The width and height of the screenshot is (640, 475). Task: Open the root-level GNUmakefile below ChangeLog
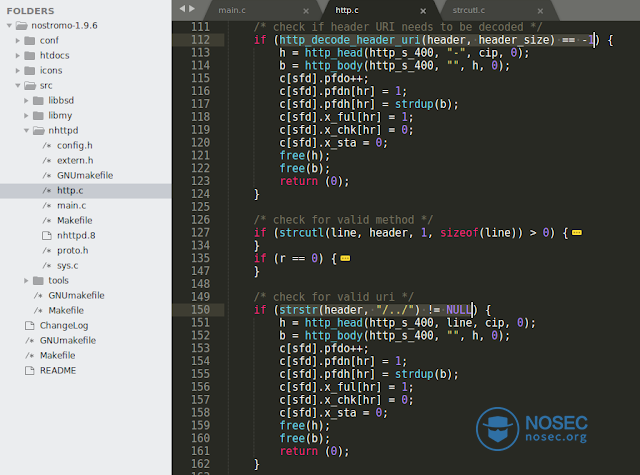[68, 340]
